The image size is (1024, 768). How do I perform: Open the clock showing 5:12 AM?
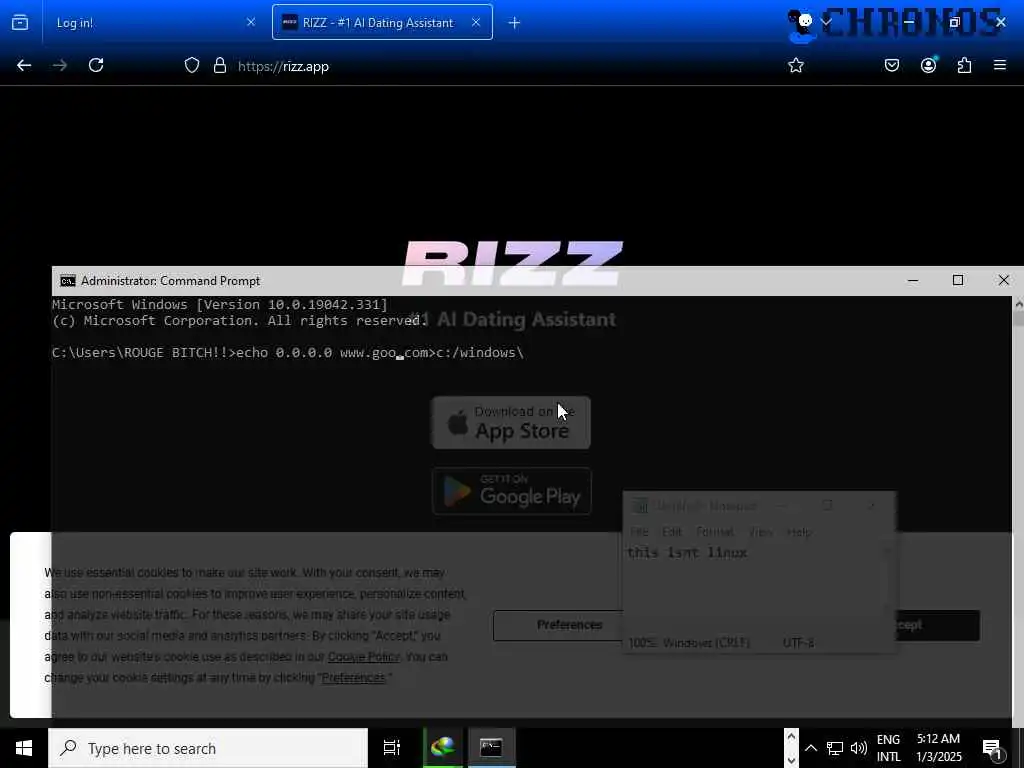pyautogui.click(x=938, y=748)
